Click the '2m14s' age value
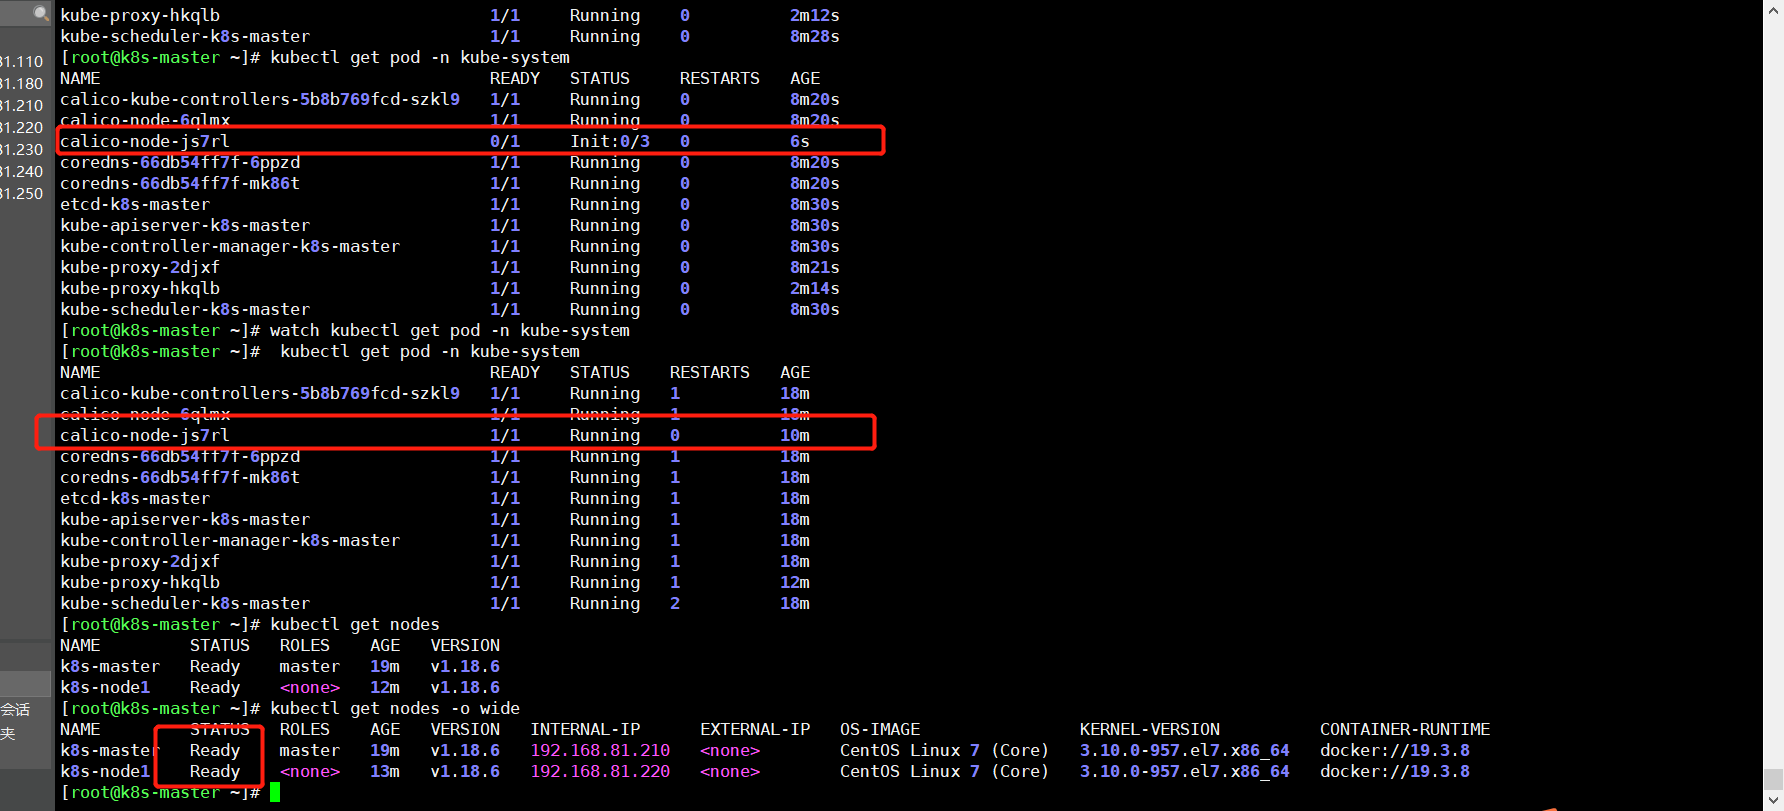This screenshot has width=1784, height=811. (815, 288)
